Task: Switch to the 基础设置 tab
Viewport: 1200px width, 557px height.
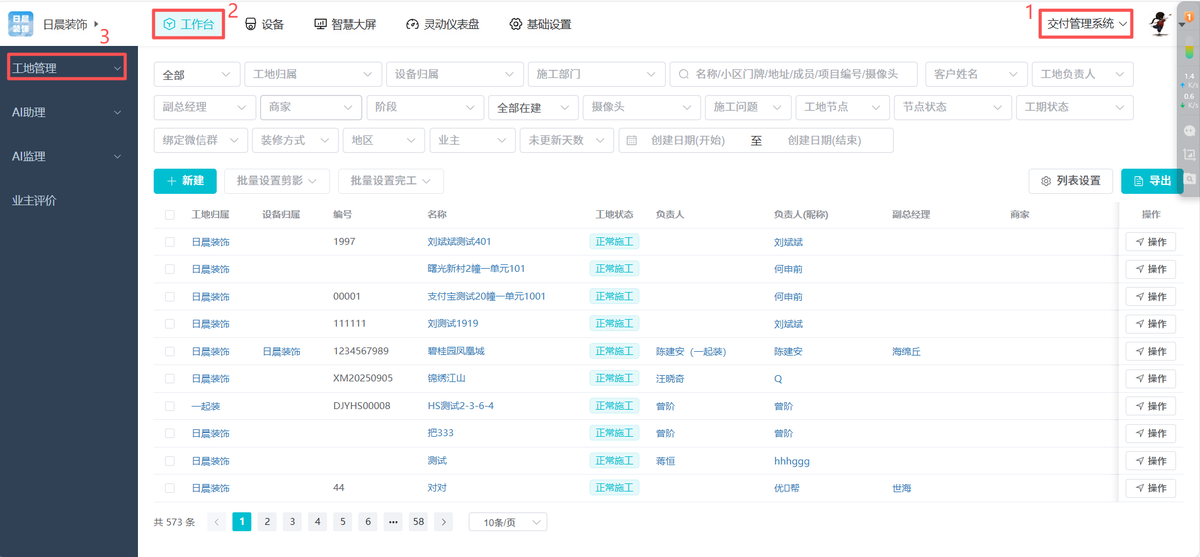Action: [540, 24]
